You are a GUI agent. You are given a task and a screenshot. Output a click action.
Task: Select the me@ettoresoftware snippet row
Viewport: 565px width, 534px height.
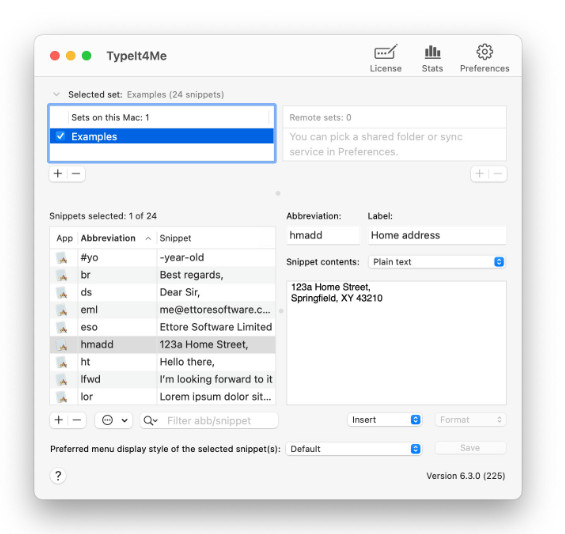coord(163,310)
